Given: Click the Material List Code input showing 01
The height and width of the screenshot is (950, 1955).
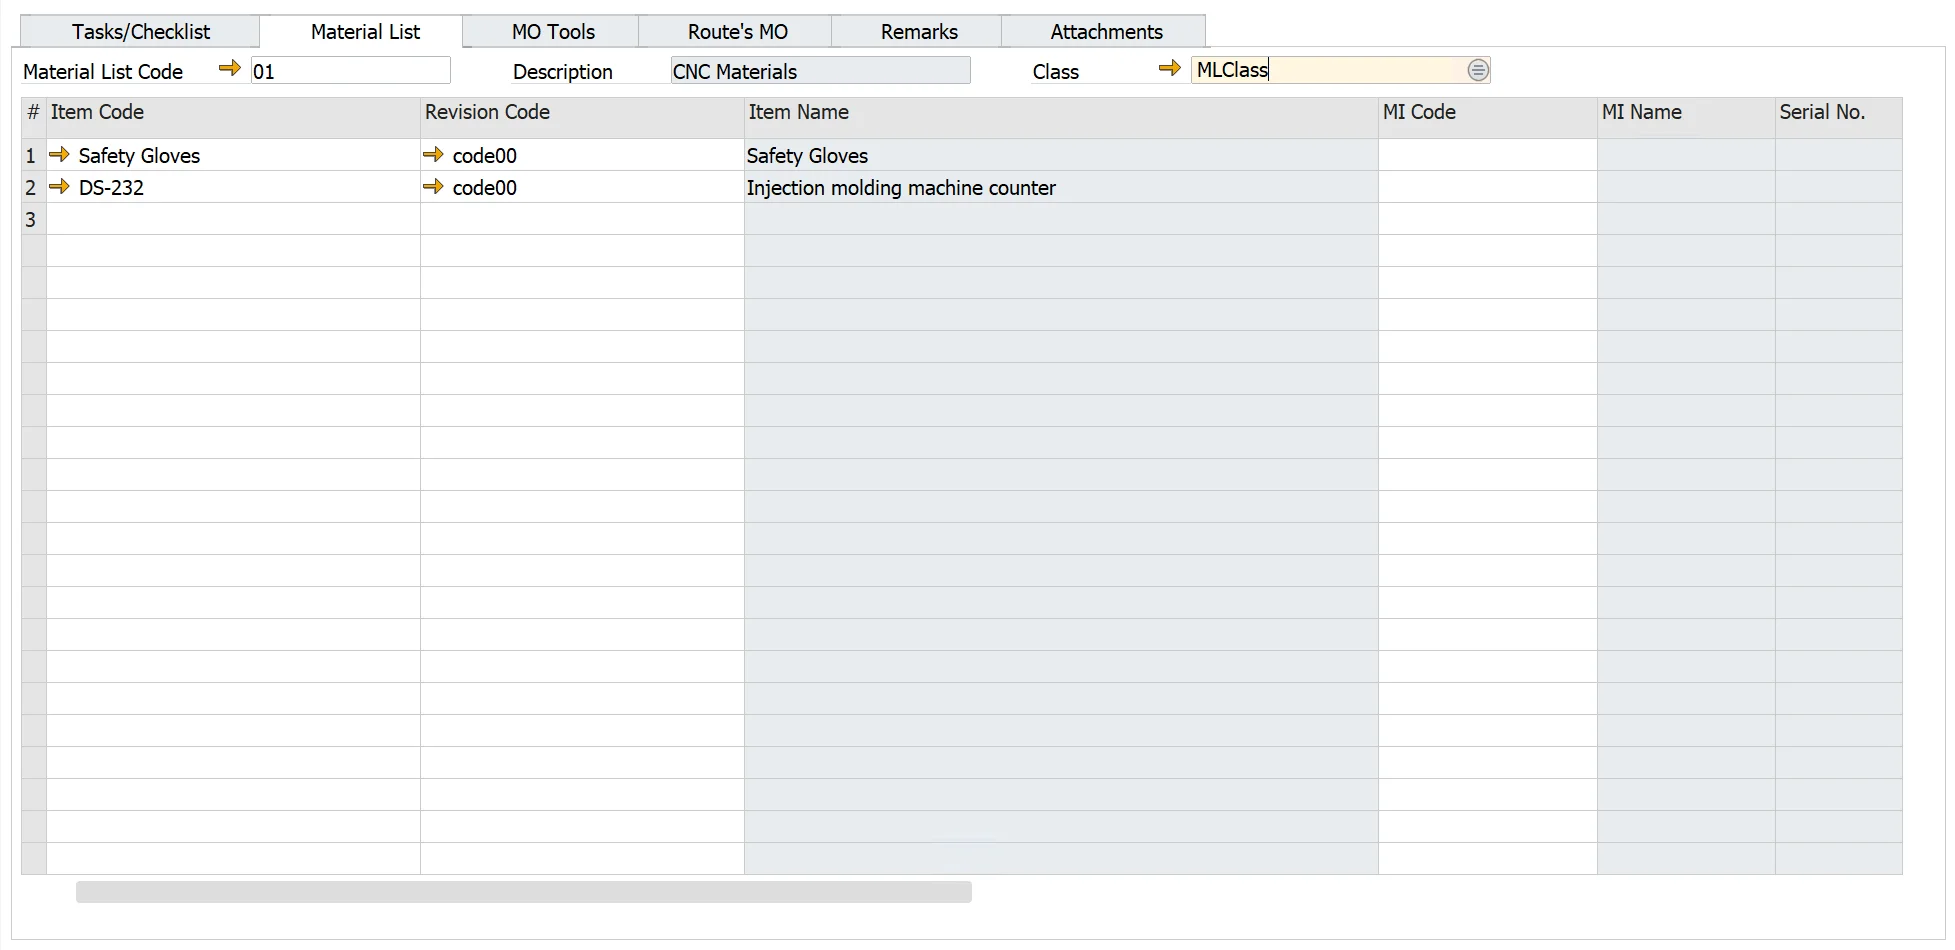Looking at the screenshot, I should pyautogui.click(x=350, y=70).
